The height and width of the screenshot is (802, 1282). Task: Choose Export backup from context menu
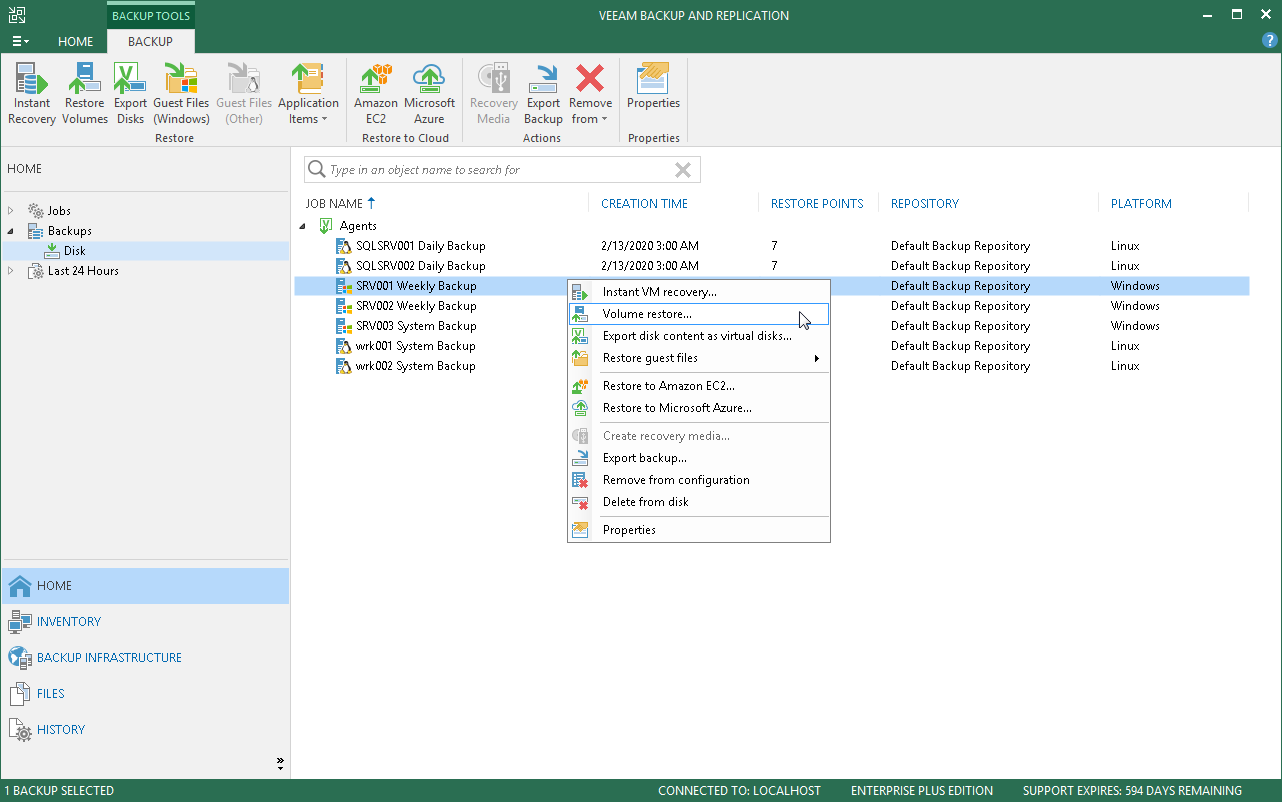(699, 458)
